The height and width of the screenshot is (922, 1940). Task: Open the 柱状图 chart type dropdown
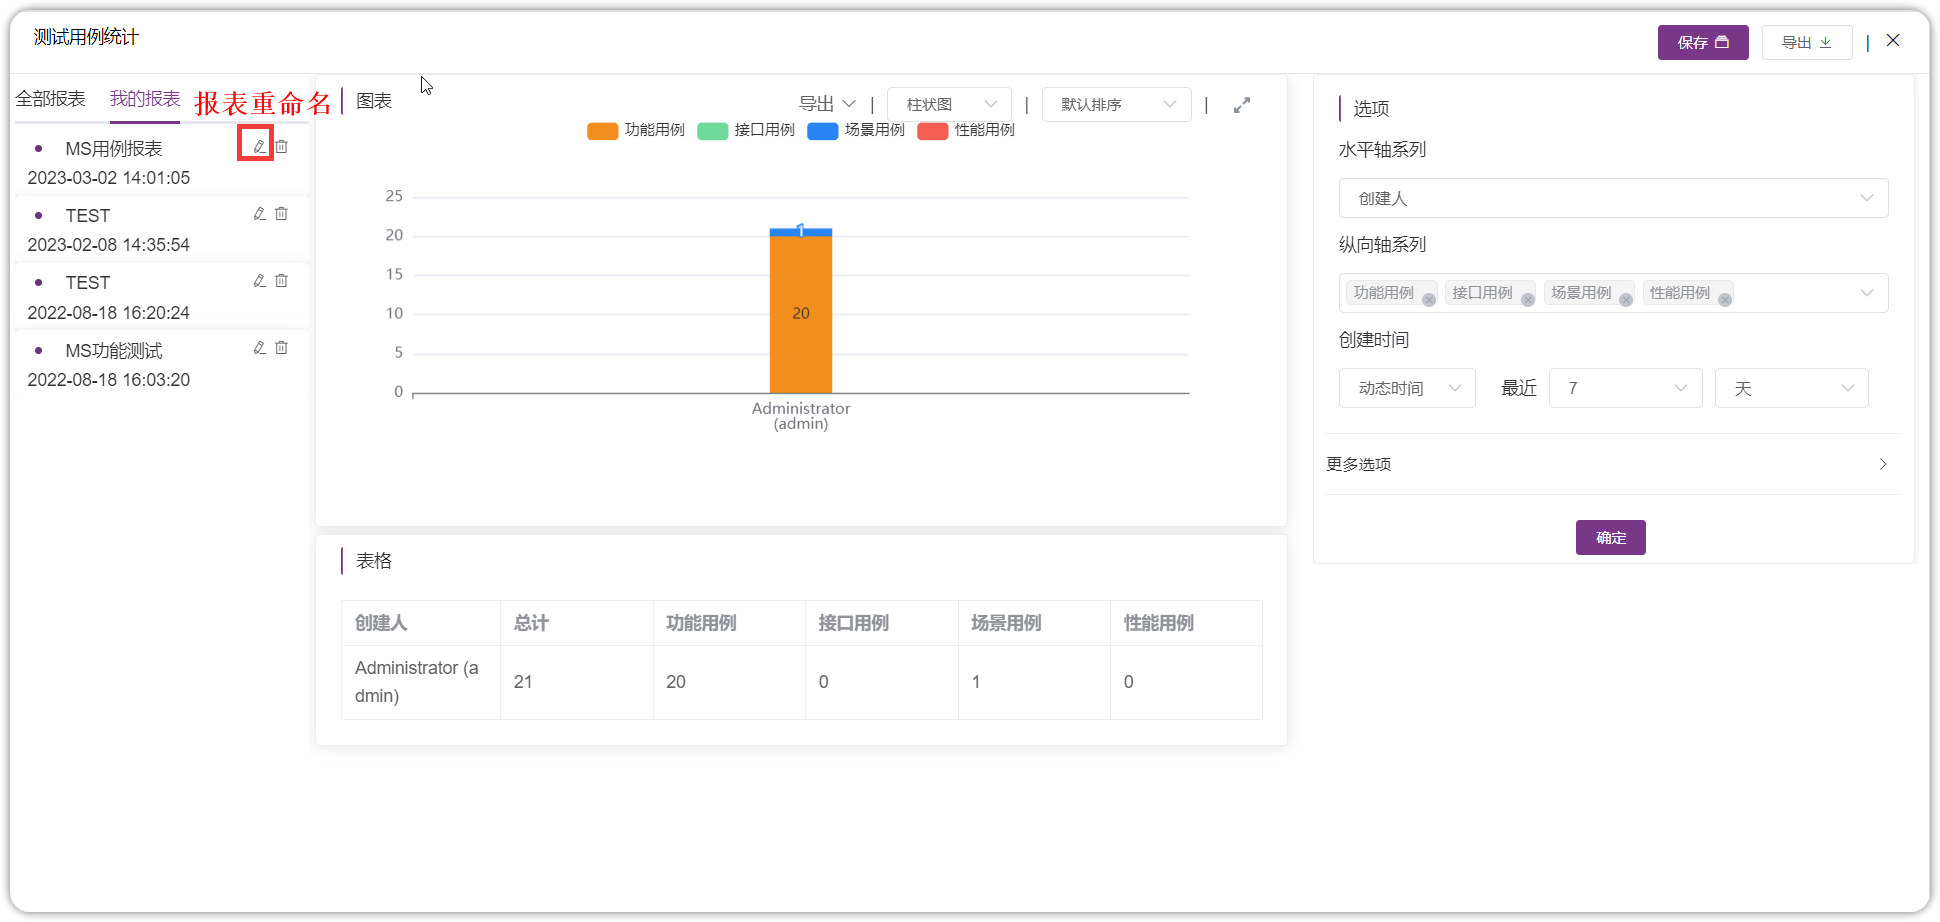949,104
